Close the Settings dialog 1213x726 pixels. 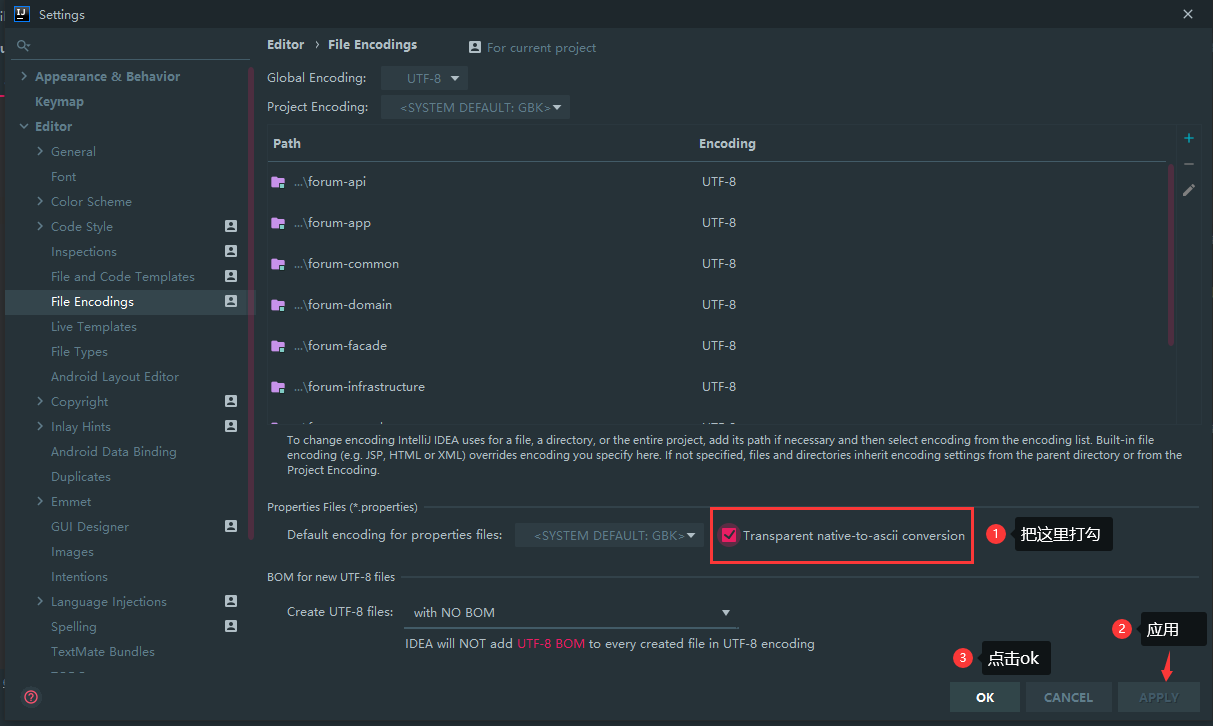tap(1188, 14)
